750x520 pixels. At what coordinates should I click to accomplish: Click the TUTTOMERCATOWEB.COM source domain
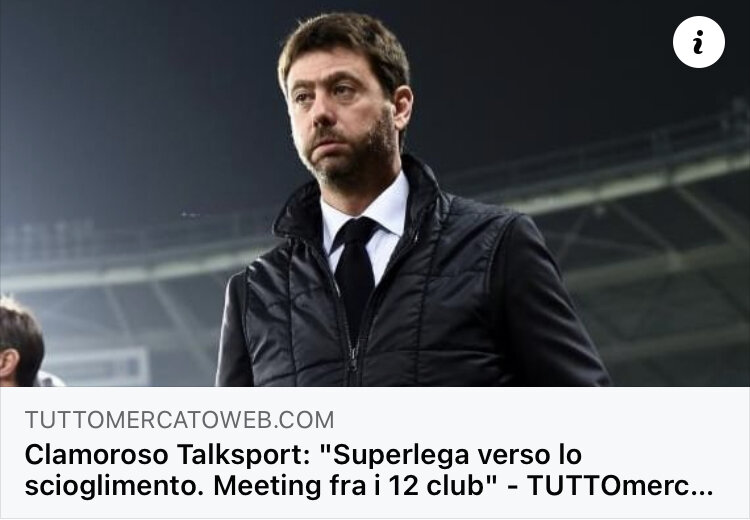pos(179,420)
